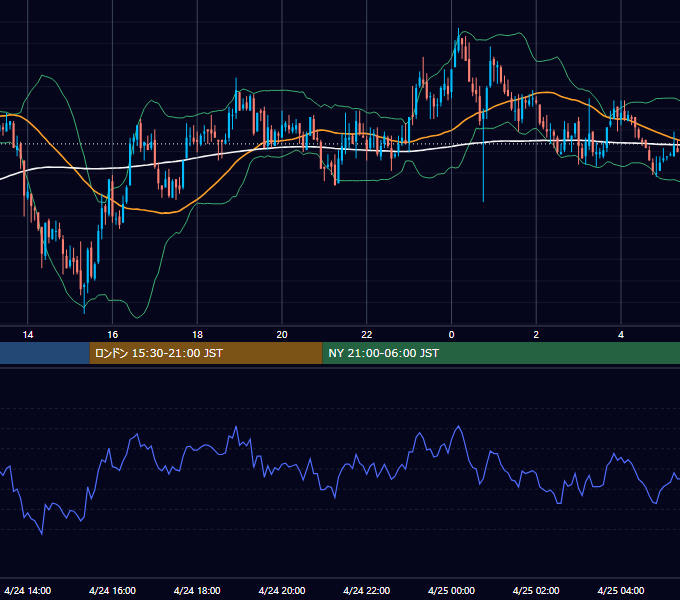Click the hour label 4 on price chart axis
Viewport: 680px width, 600px height.
621,335
